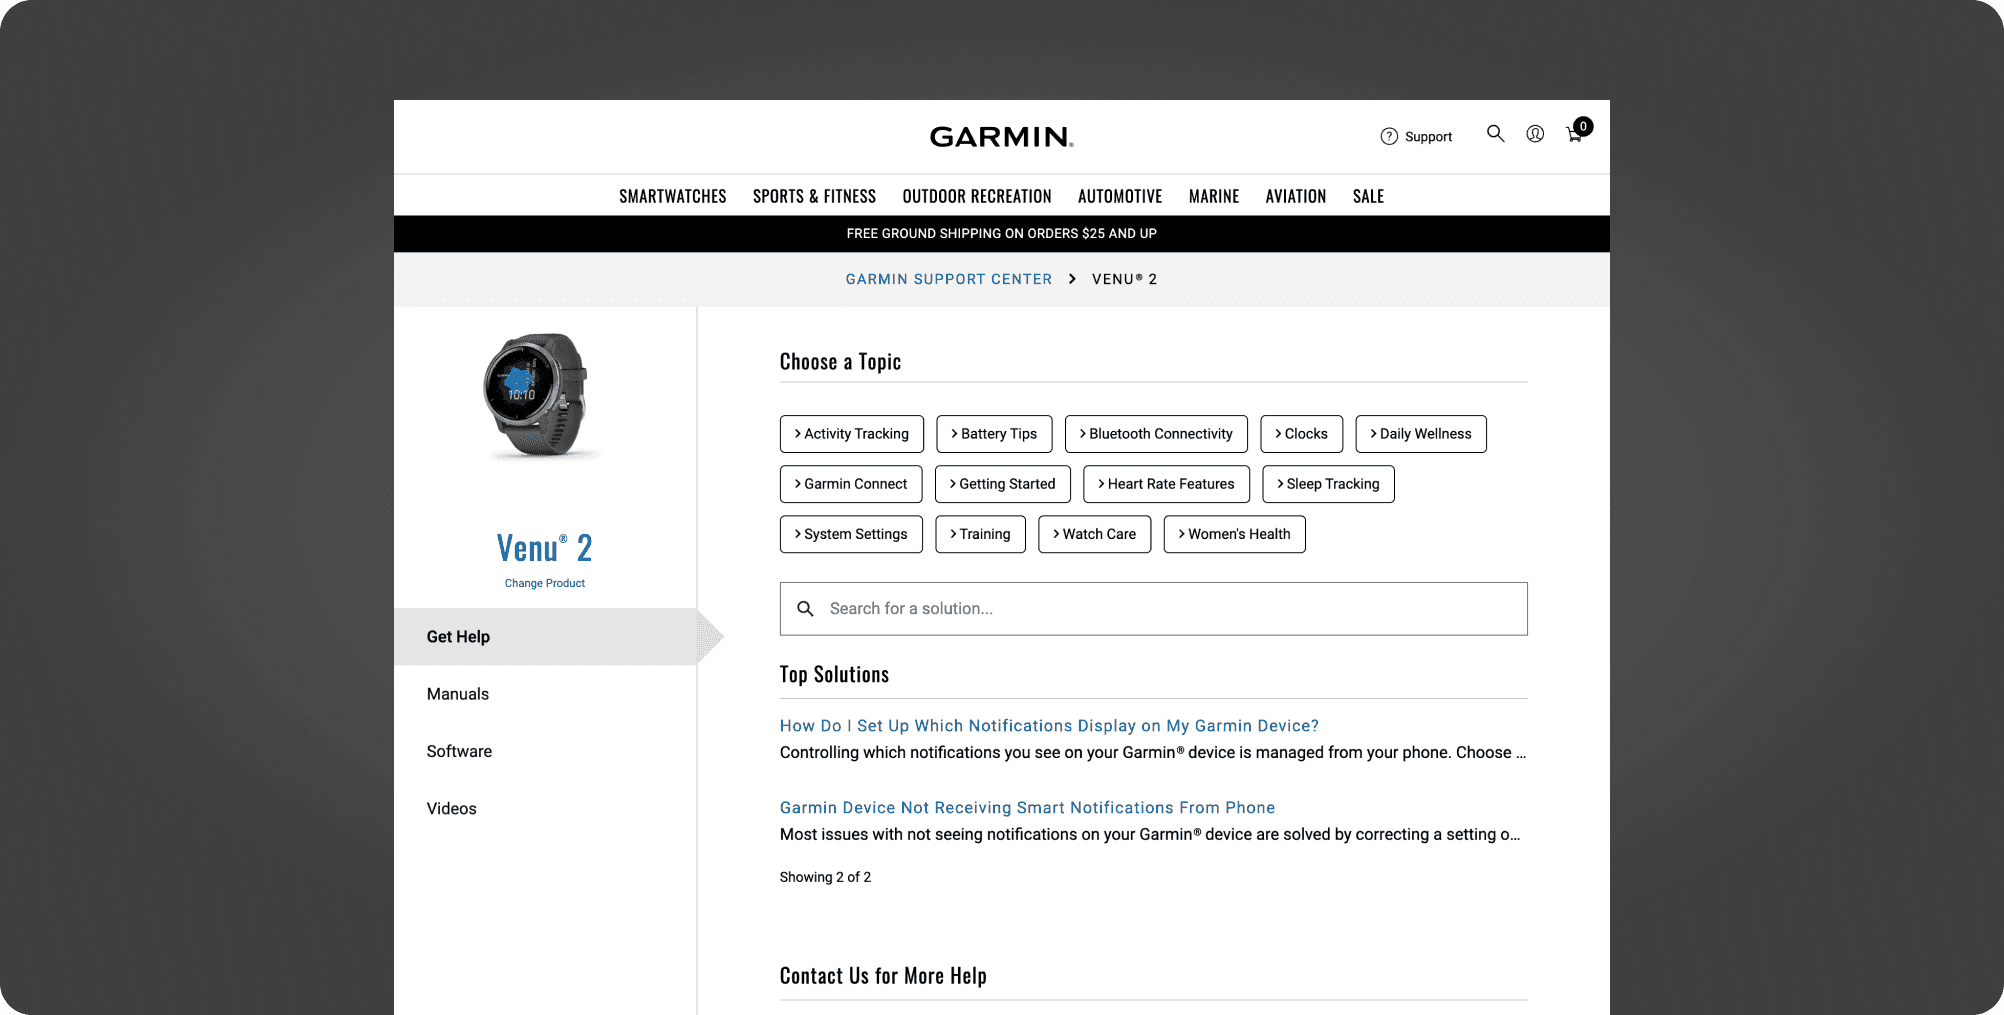Viewport: 2004px width, 1015px height.
Task: Open the OUTDOOR RECREATION menu
Action: (x=977, y=197)
